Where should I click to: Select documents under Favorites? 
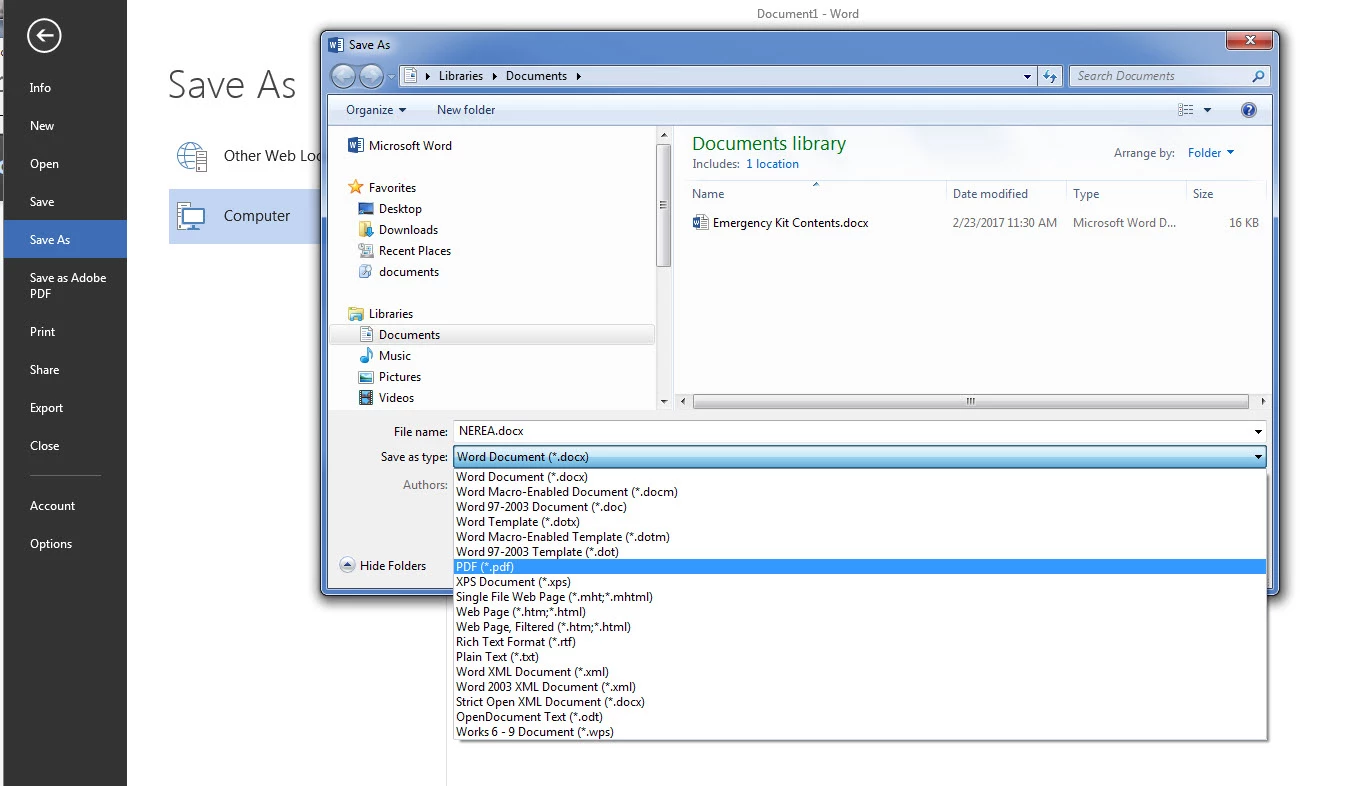point(409,272)
